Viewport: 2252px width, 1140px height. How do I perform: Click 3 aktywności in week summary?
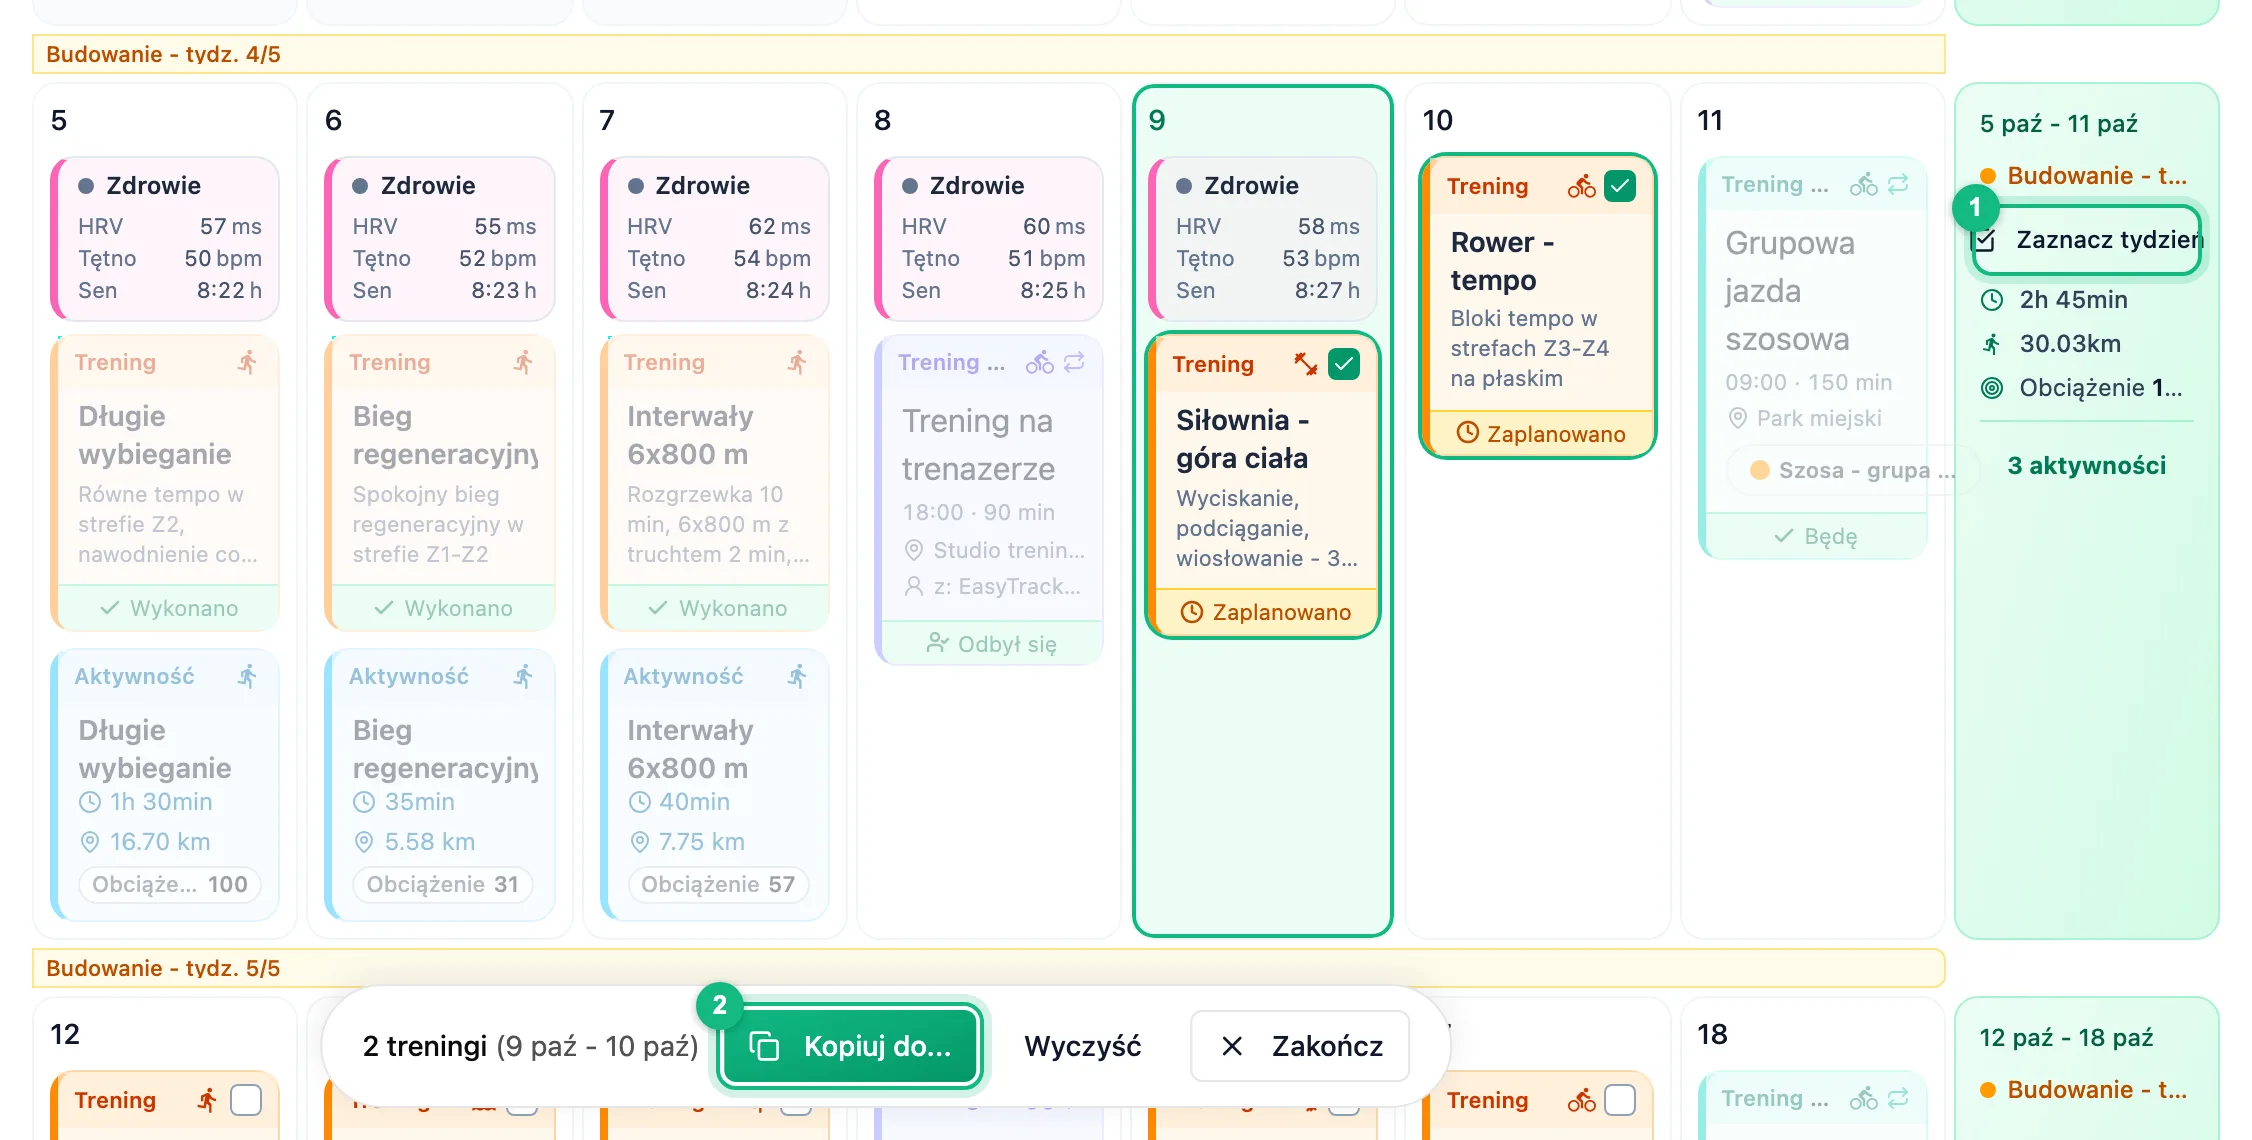[2087, 465]
